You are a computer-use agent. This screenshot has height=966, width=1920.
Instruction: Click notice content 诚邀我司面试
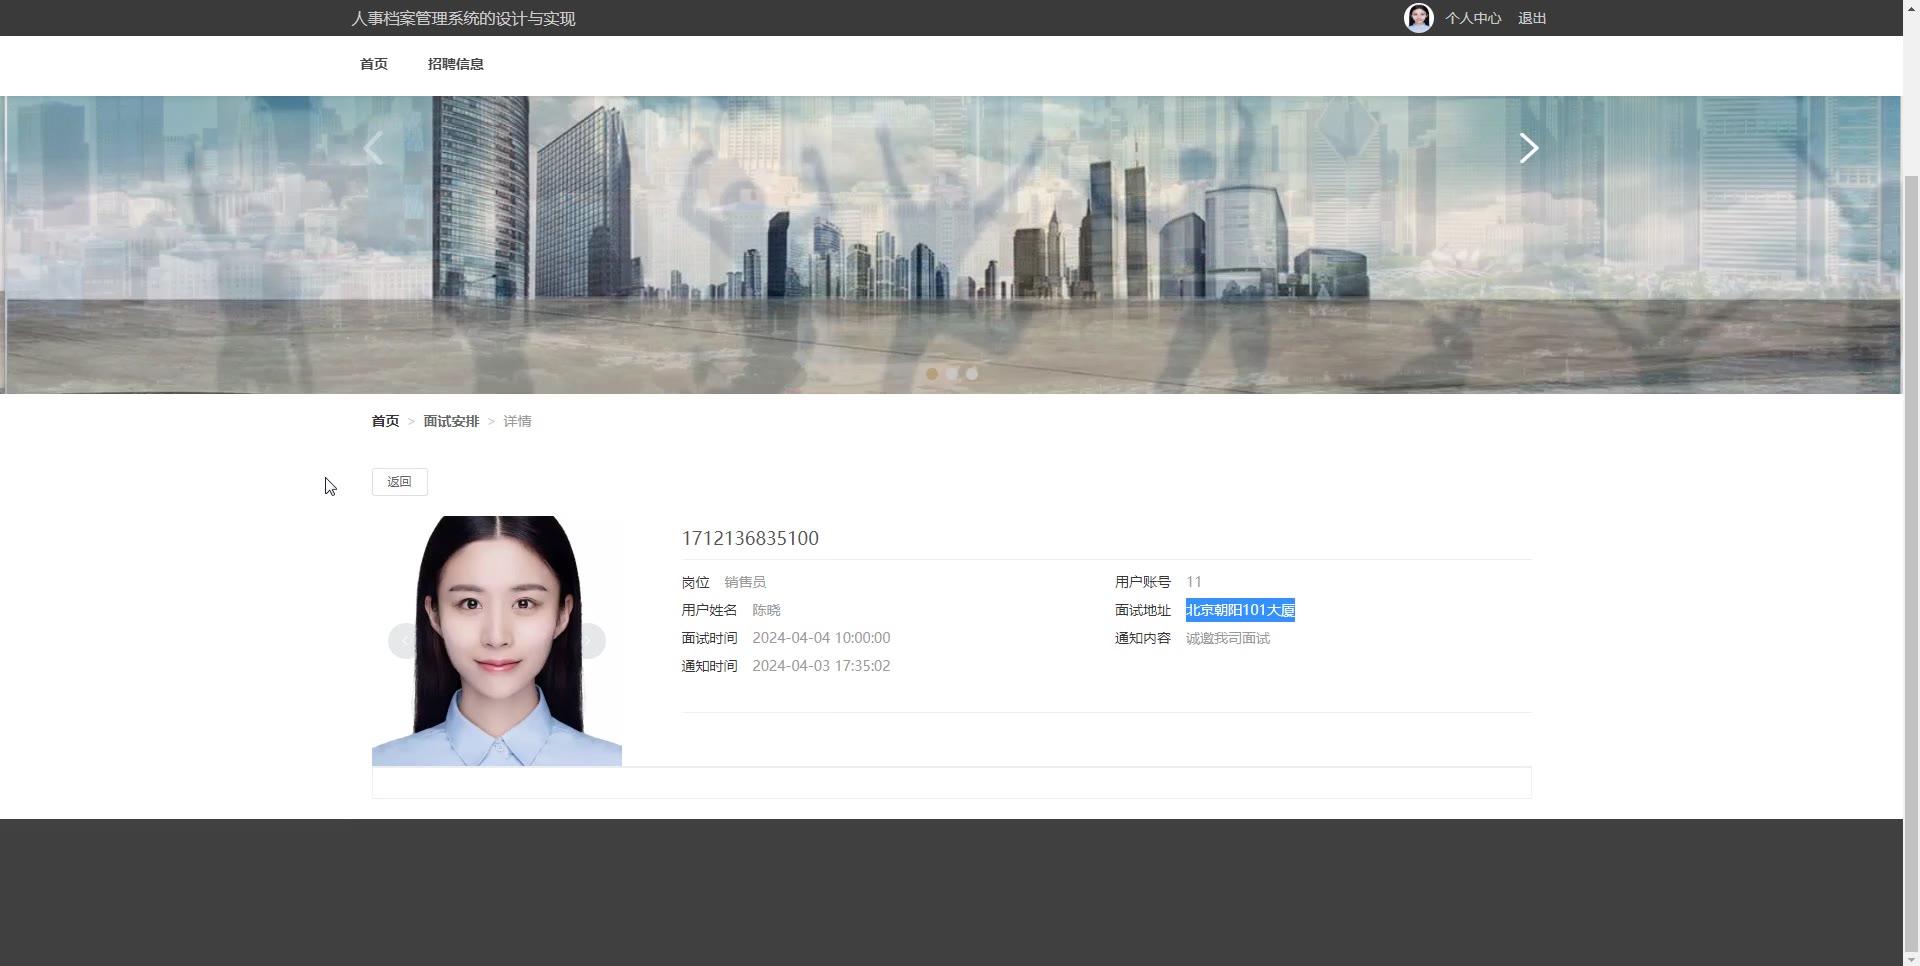point(1228,638)
